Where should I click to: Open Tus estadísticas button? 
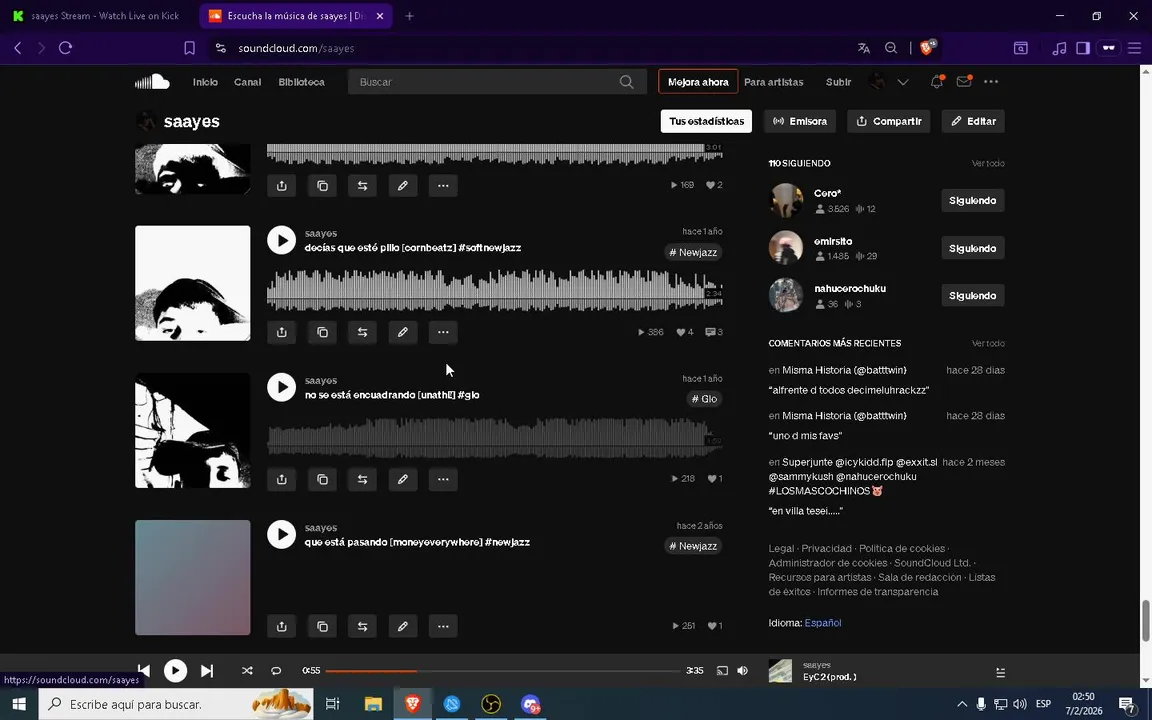(x=706, y=121)
